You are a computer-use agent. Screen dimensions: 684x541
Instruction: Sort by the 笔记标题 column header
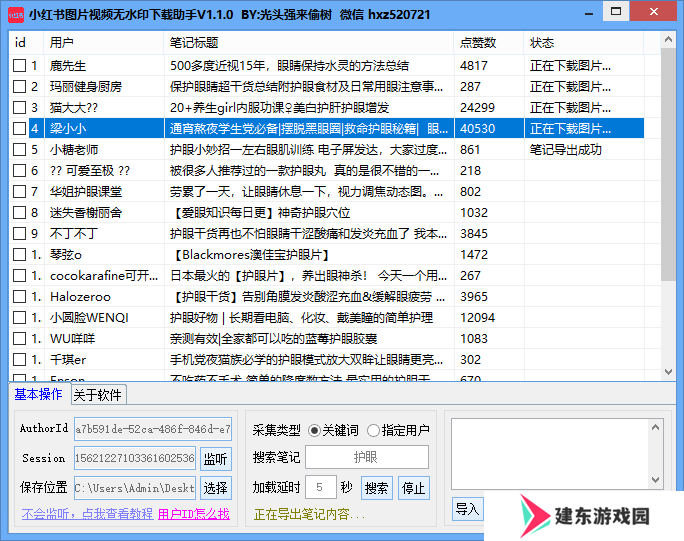308,43
